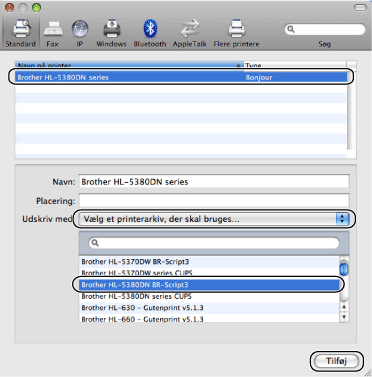
Task: Select Brother HL-5370DW series CUPS driver
Action: [210, 273]
